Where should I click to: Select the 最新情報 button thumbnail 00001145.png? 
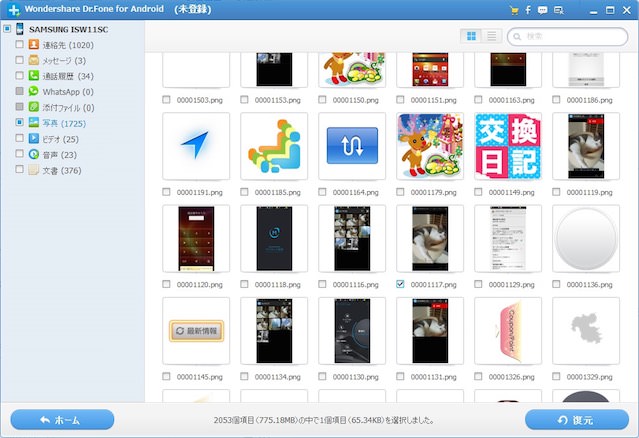[196, 331]
